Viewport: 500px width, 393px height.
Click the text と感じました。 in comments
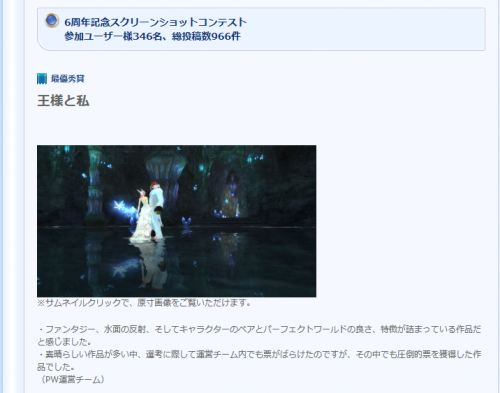click(64, 342)
